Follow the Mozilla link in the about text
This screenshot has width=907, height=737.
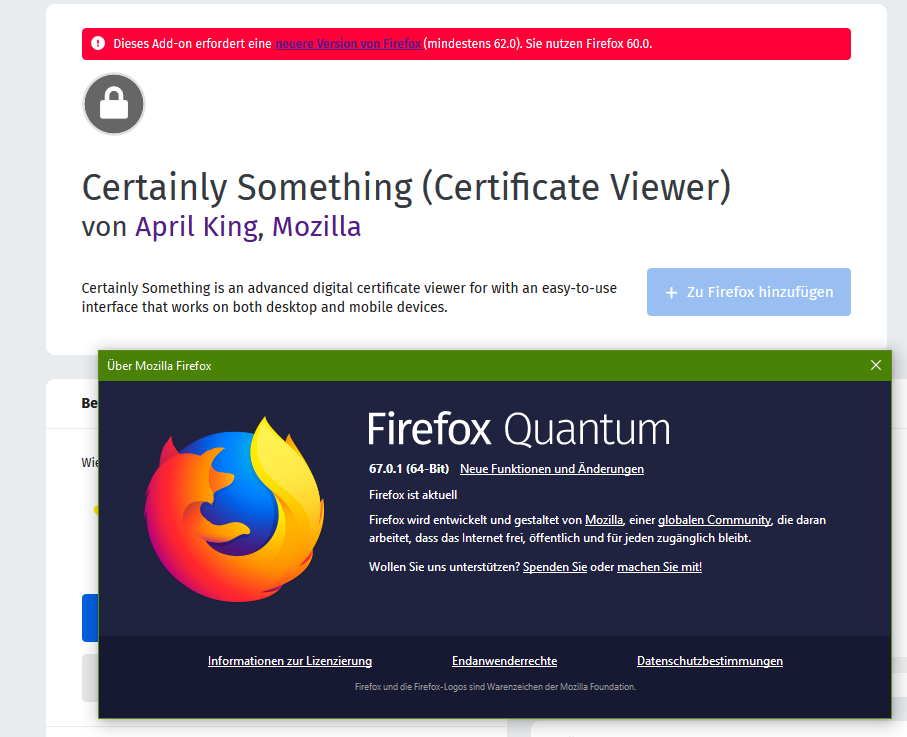point(604,520)
